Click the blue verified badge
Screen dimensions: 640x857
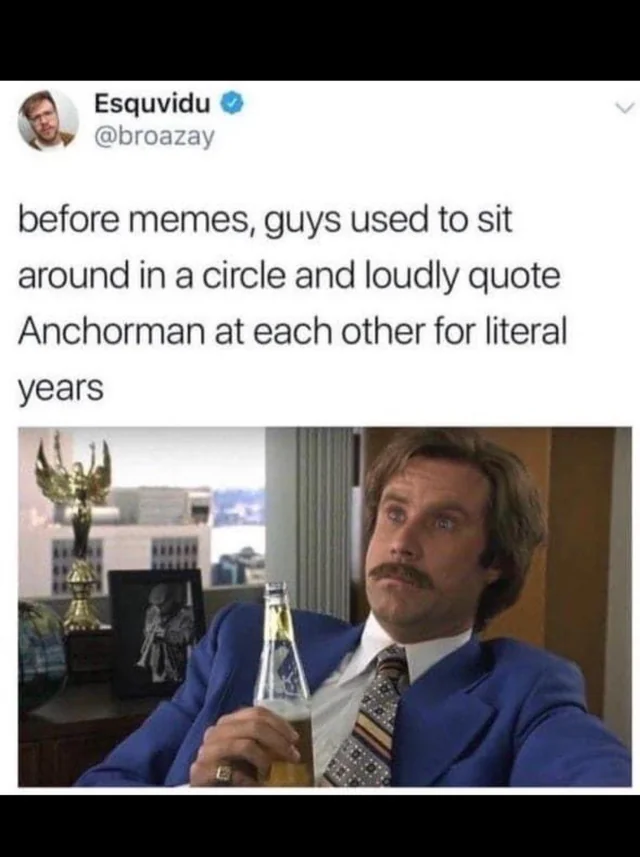(x=231, y=104)
